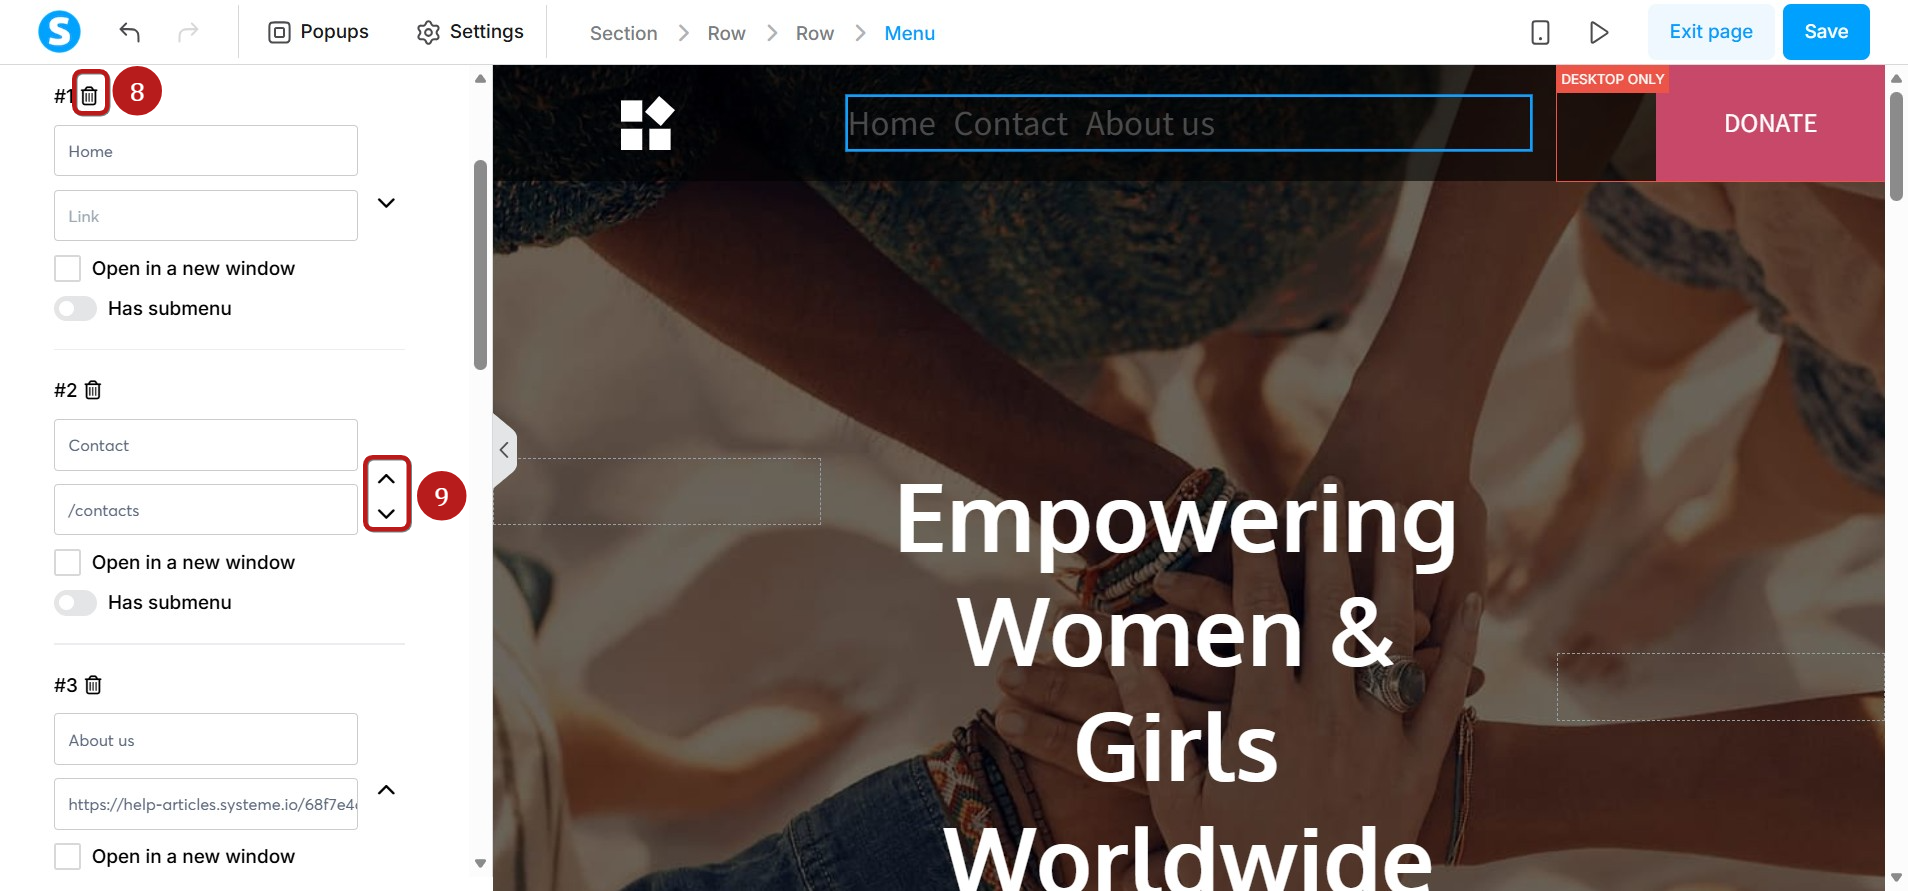Check 'Open in a new window' for Contact item
Viewport: 1908px width, 891px height.
pyautogui.click(x=67, y=562)
